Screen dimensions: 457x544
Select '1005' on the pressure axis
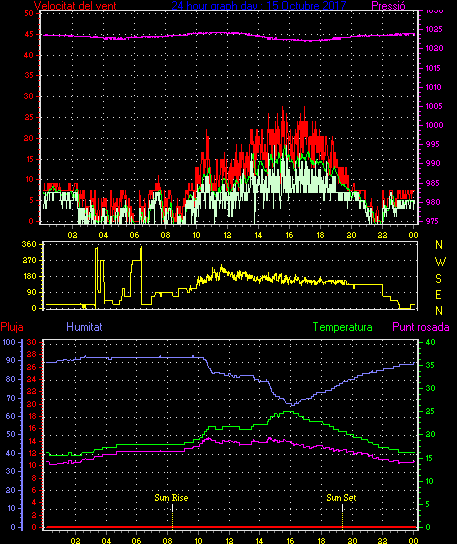pos(434,106)
